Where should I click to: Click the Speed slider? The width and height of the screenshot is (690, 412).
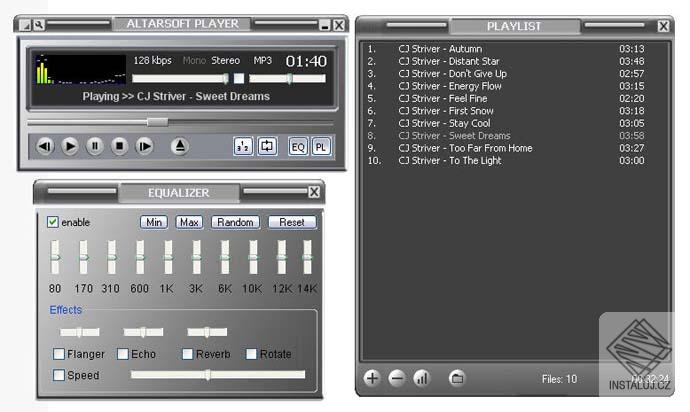tap(218, 375)
